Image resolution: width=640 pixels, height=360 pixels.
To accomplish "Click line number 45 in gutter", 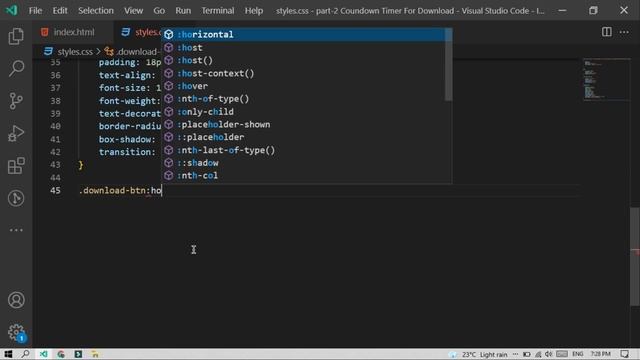I will [56, 191].
